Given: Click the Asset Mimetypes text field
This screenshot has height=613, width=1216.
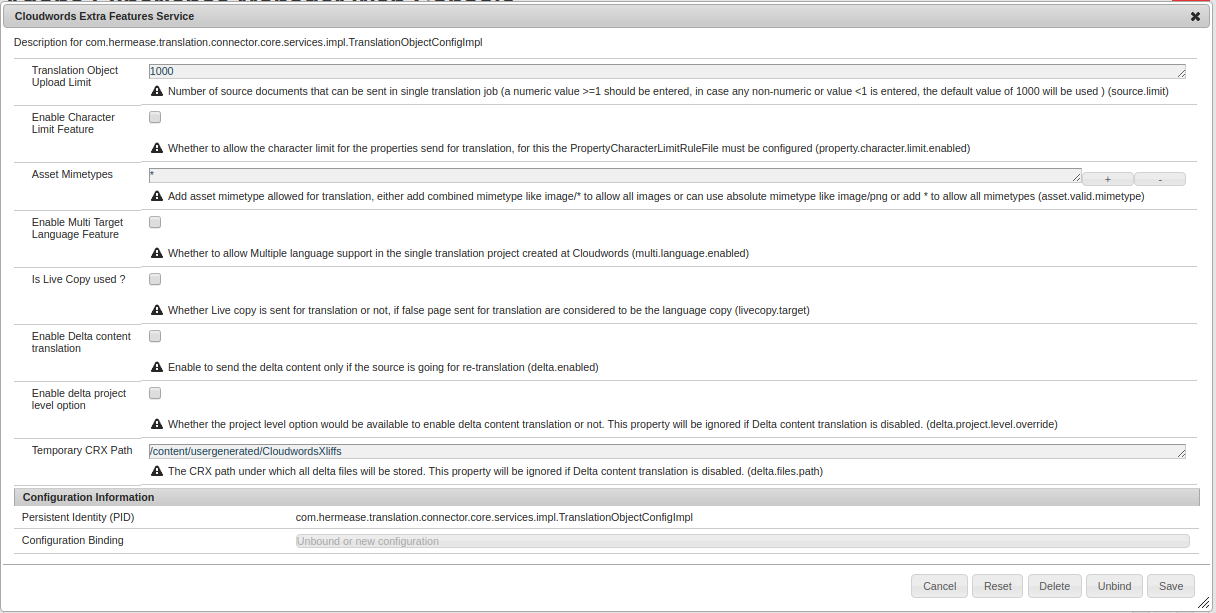Looking at the screenshot, I should point(614,175).
